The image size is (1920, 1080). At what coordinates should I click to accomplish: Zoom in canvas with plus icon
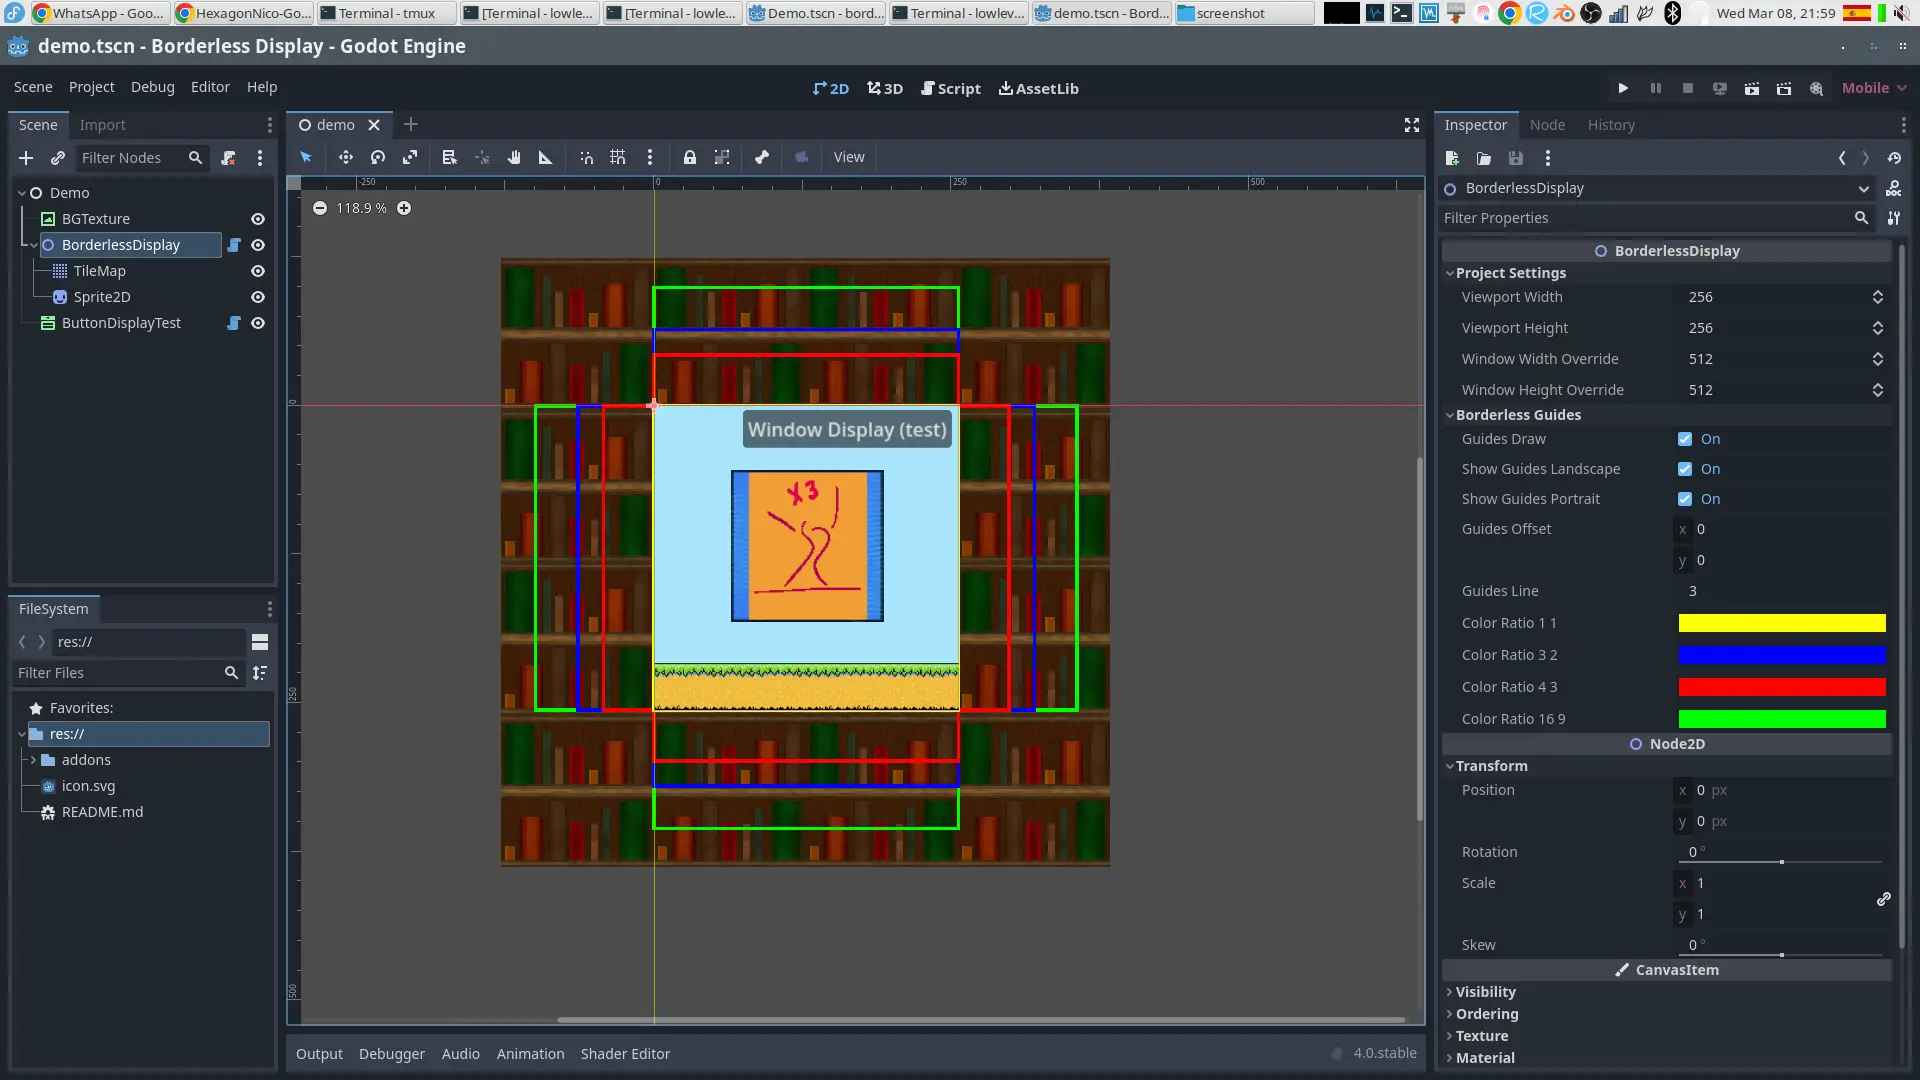404,208
